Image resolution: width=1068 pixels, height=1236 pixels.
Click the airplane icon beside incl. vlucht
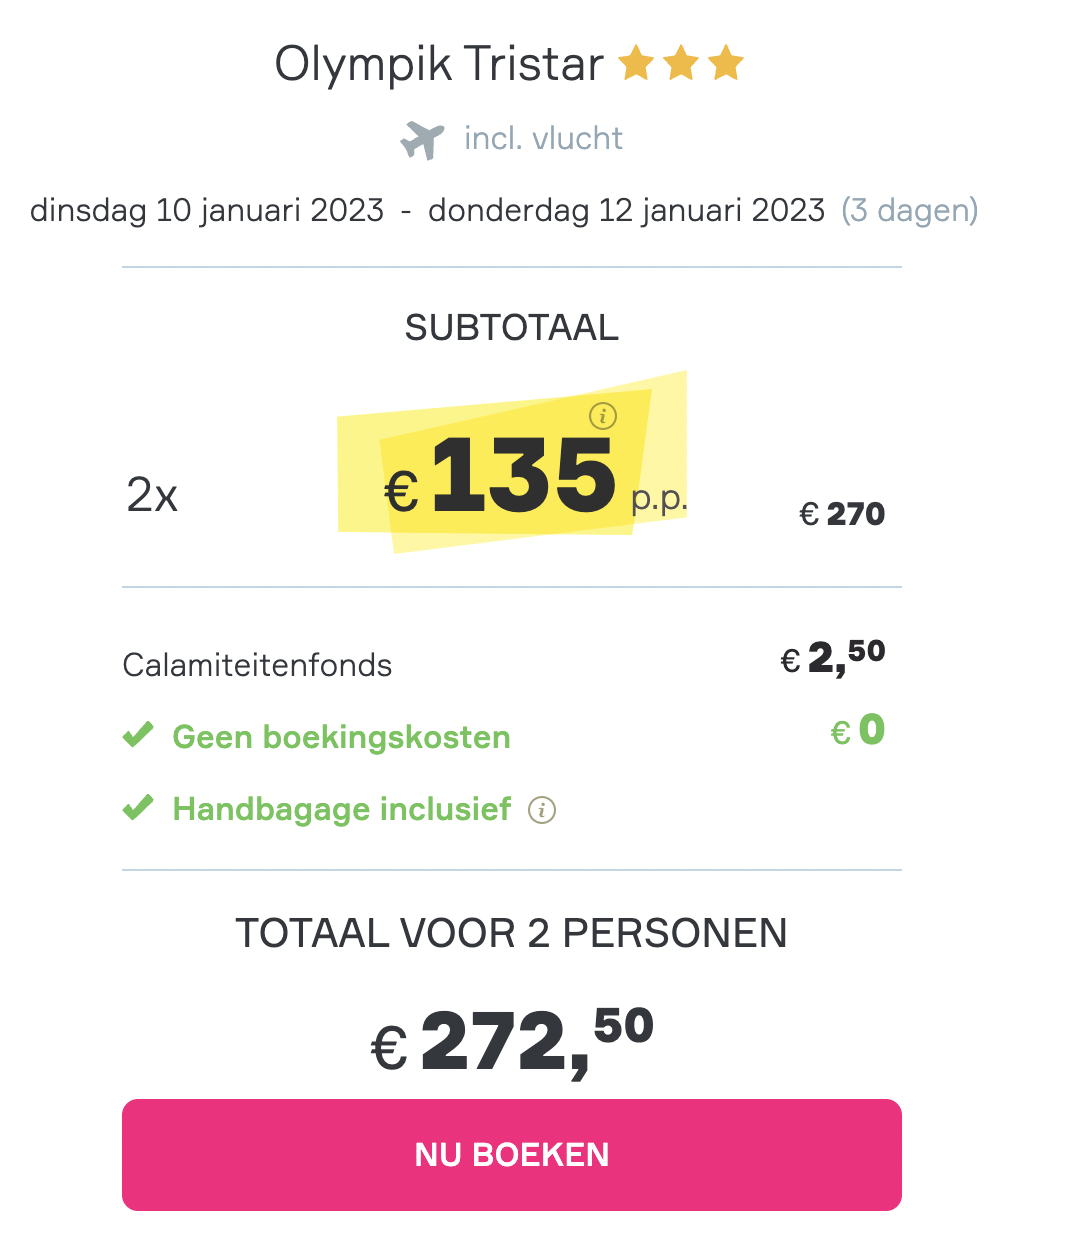(x=422, y=139)
